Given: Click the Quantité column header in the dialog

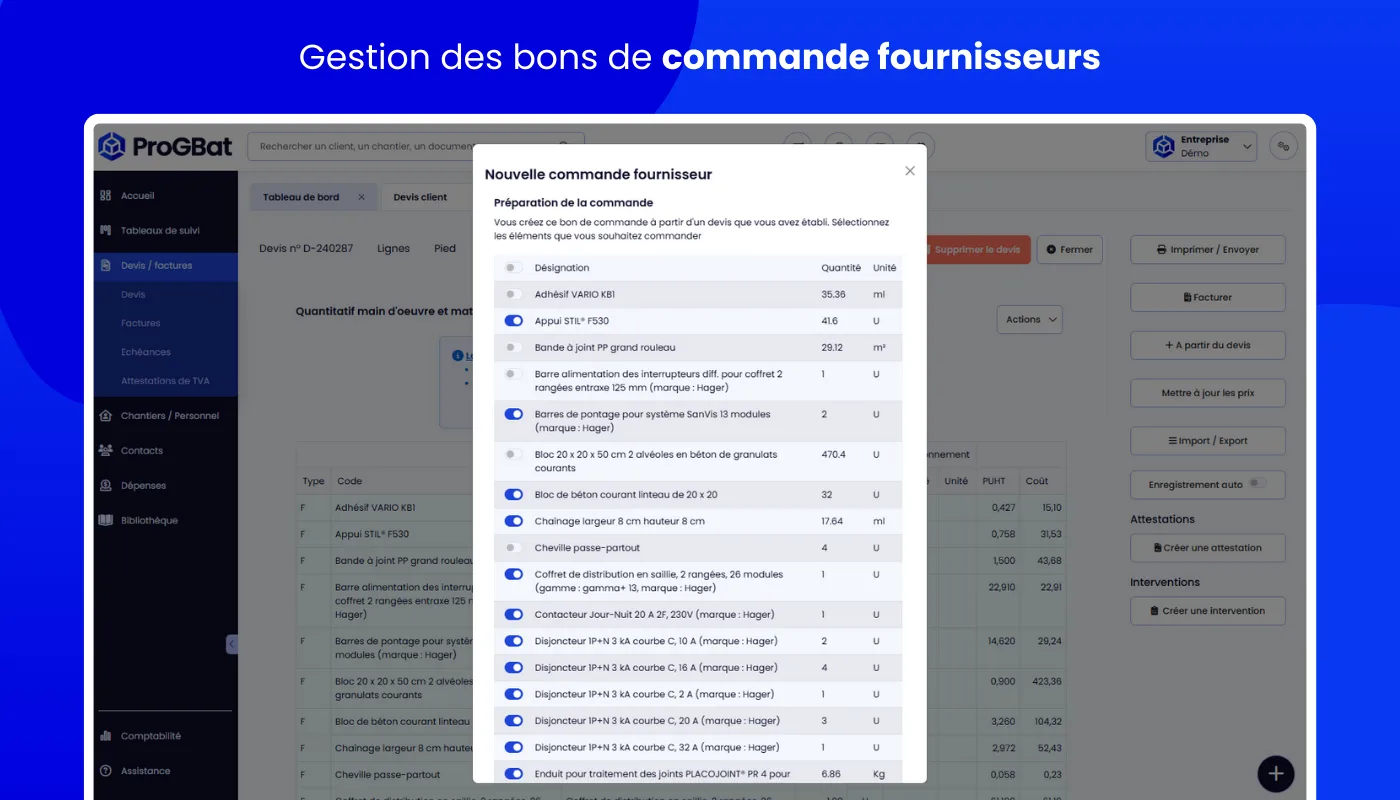Looking at the screenshot, I should click(x=841, y=268).
